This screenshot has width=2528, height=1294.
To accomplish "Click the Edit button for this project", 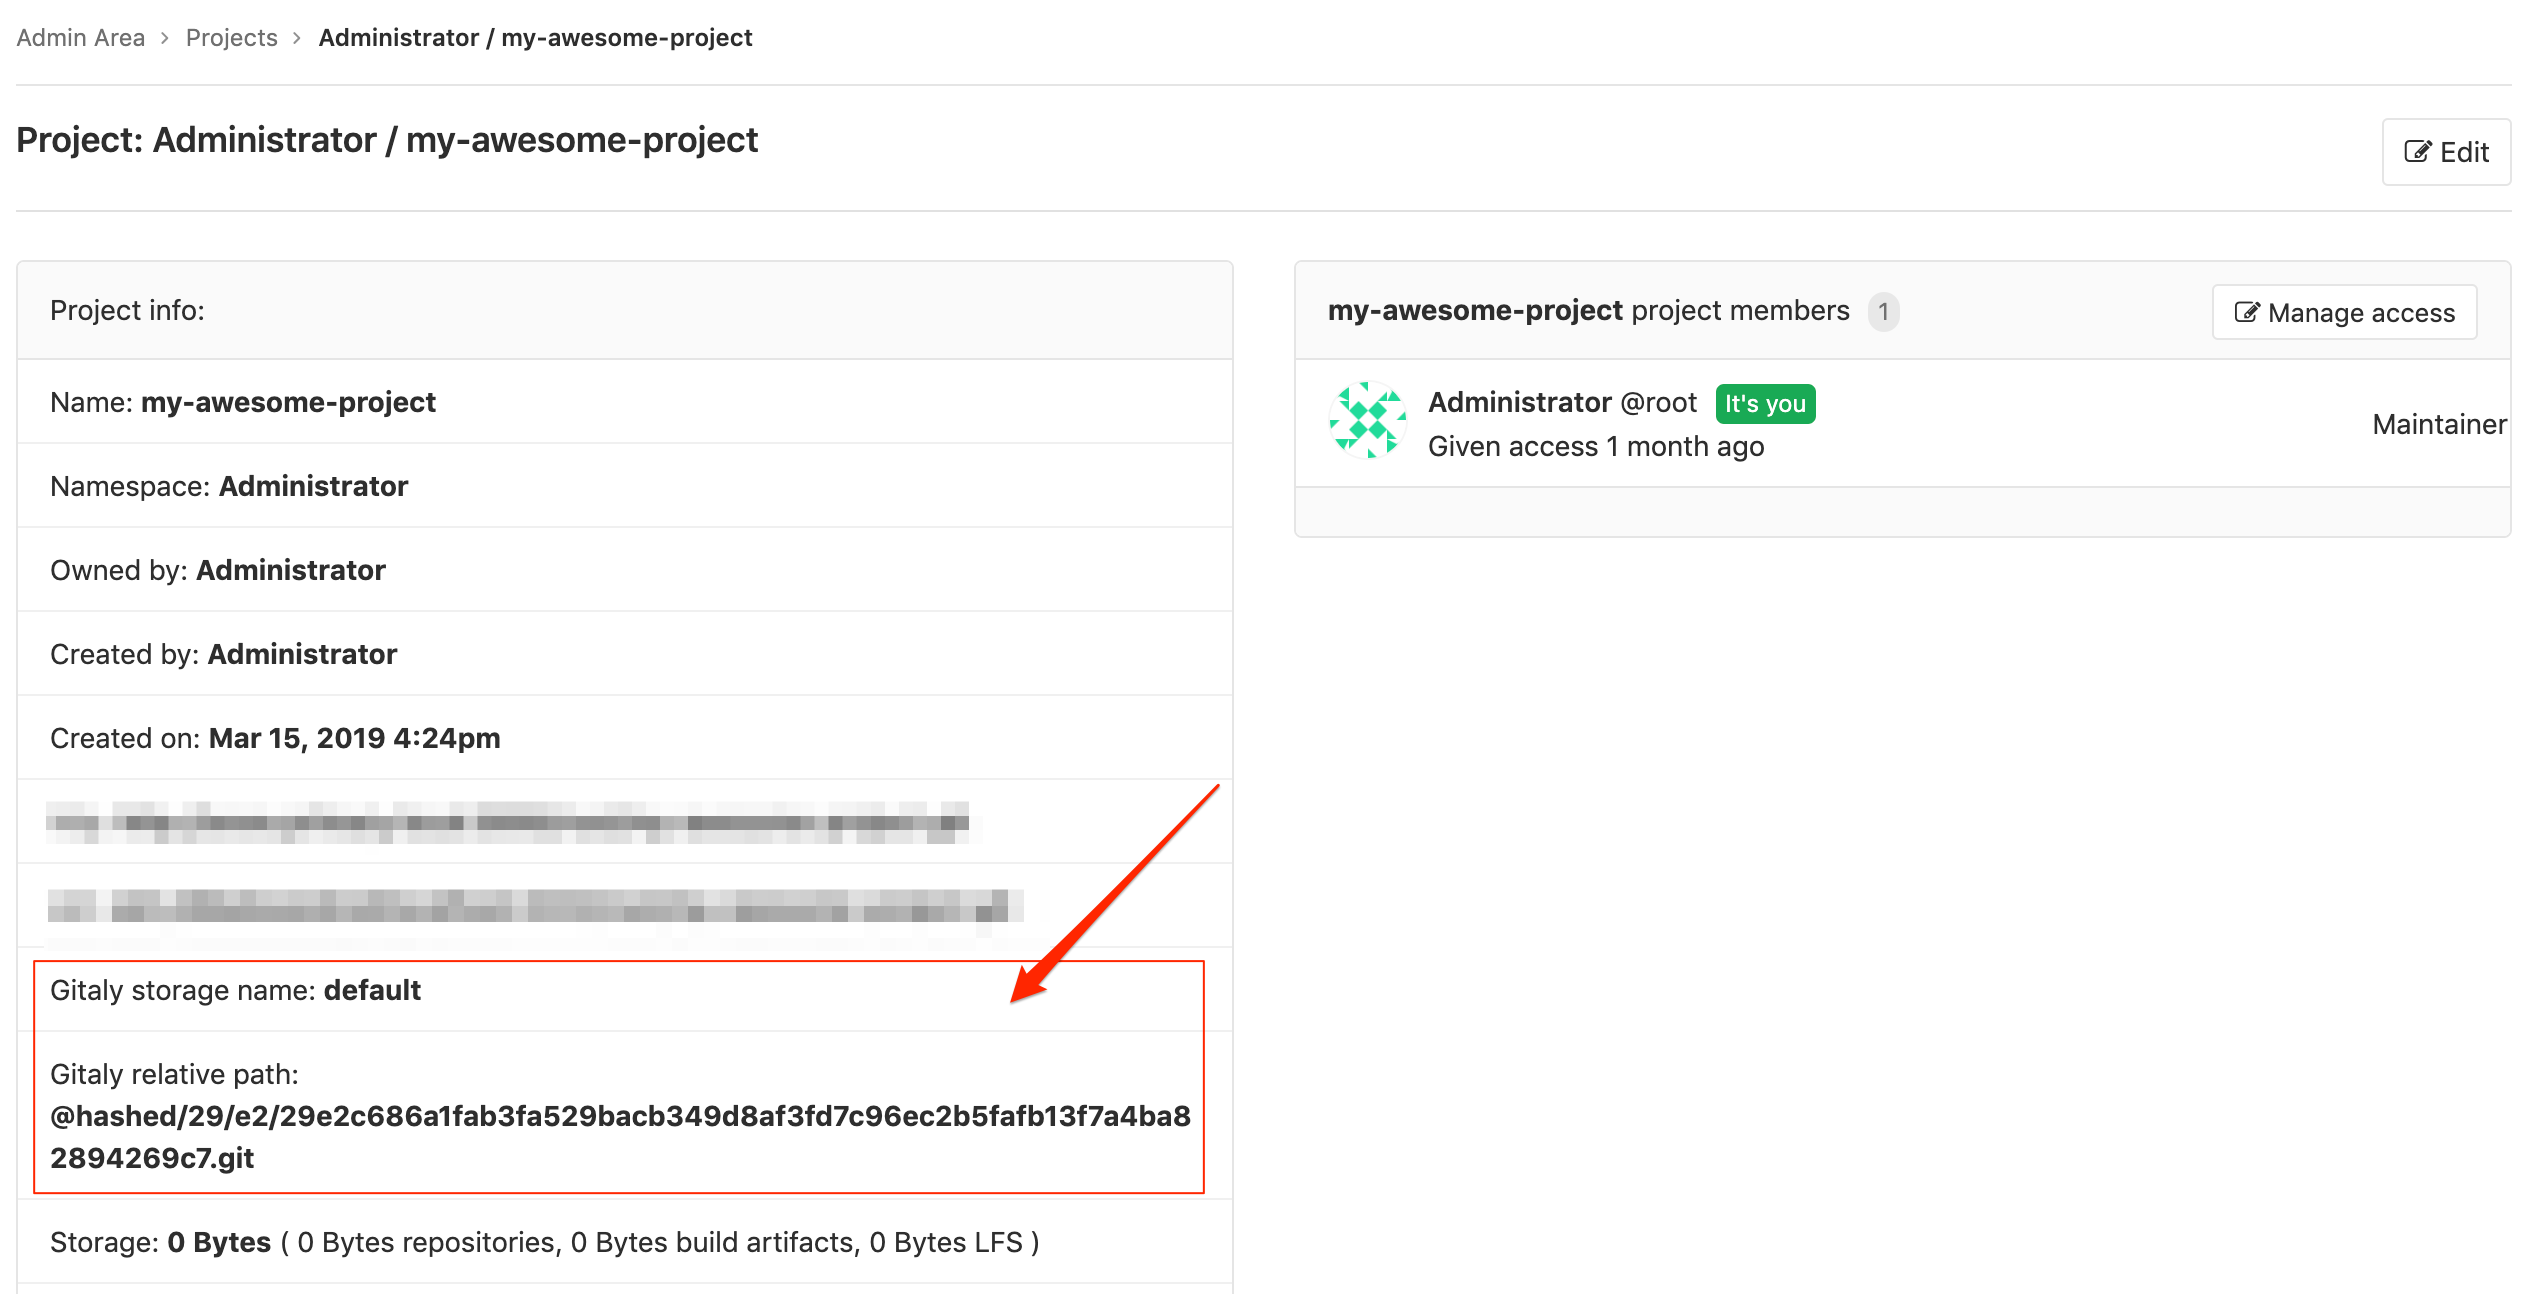I will (x=2449, y=153).
